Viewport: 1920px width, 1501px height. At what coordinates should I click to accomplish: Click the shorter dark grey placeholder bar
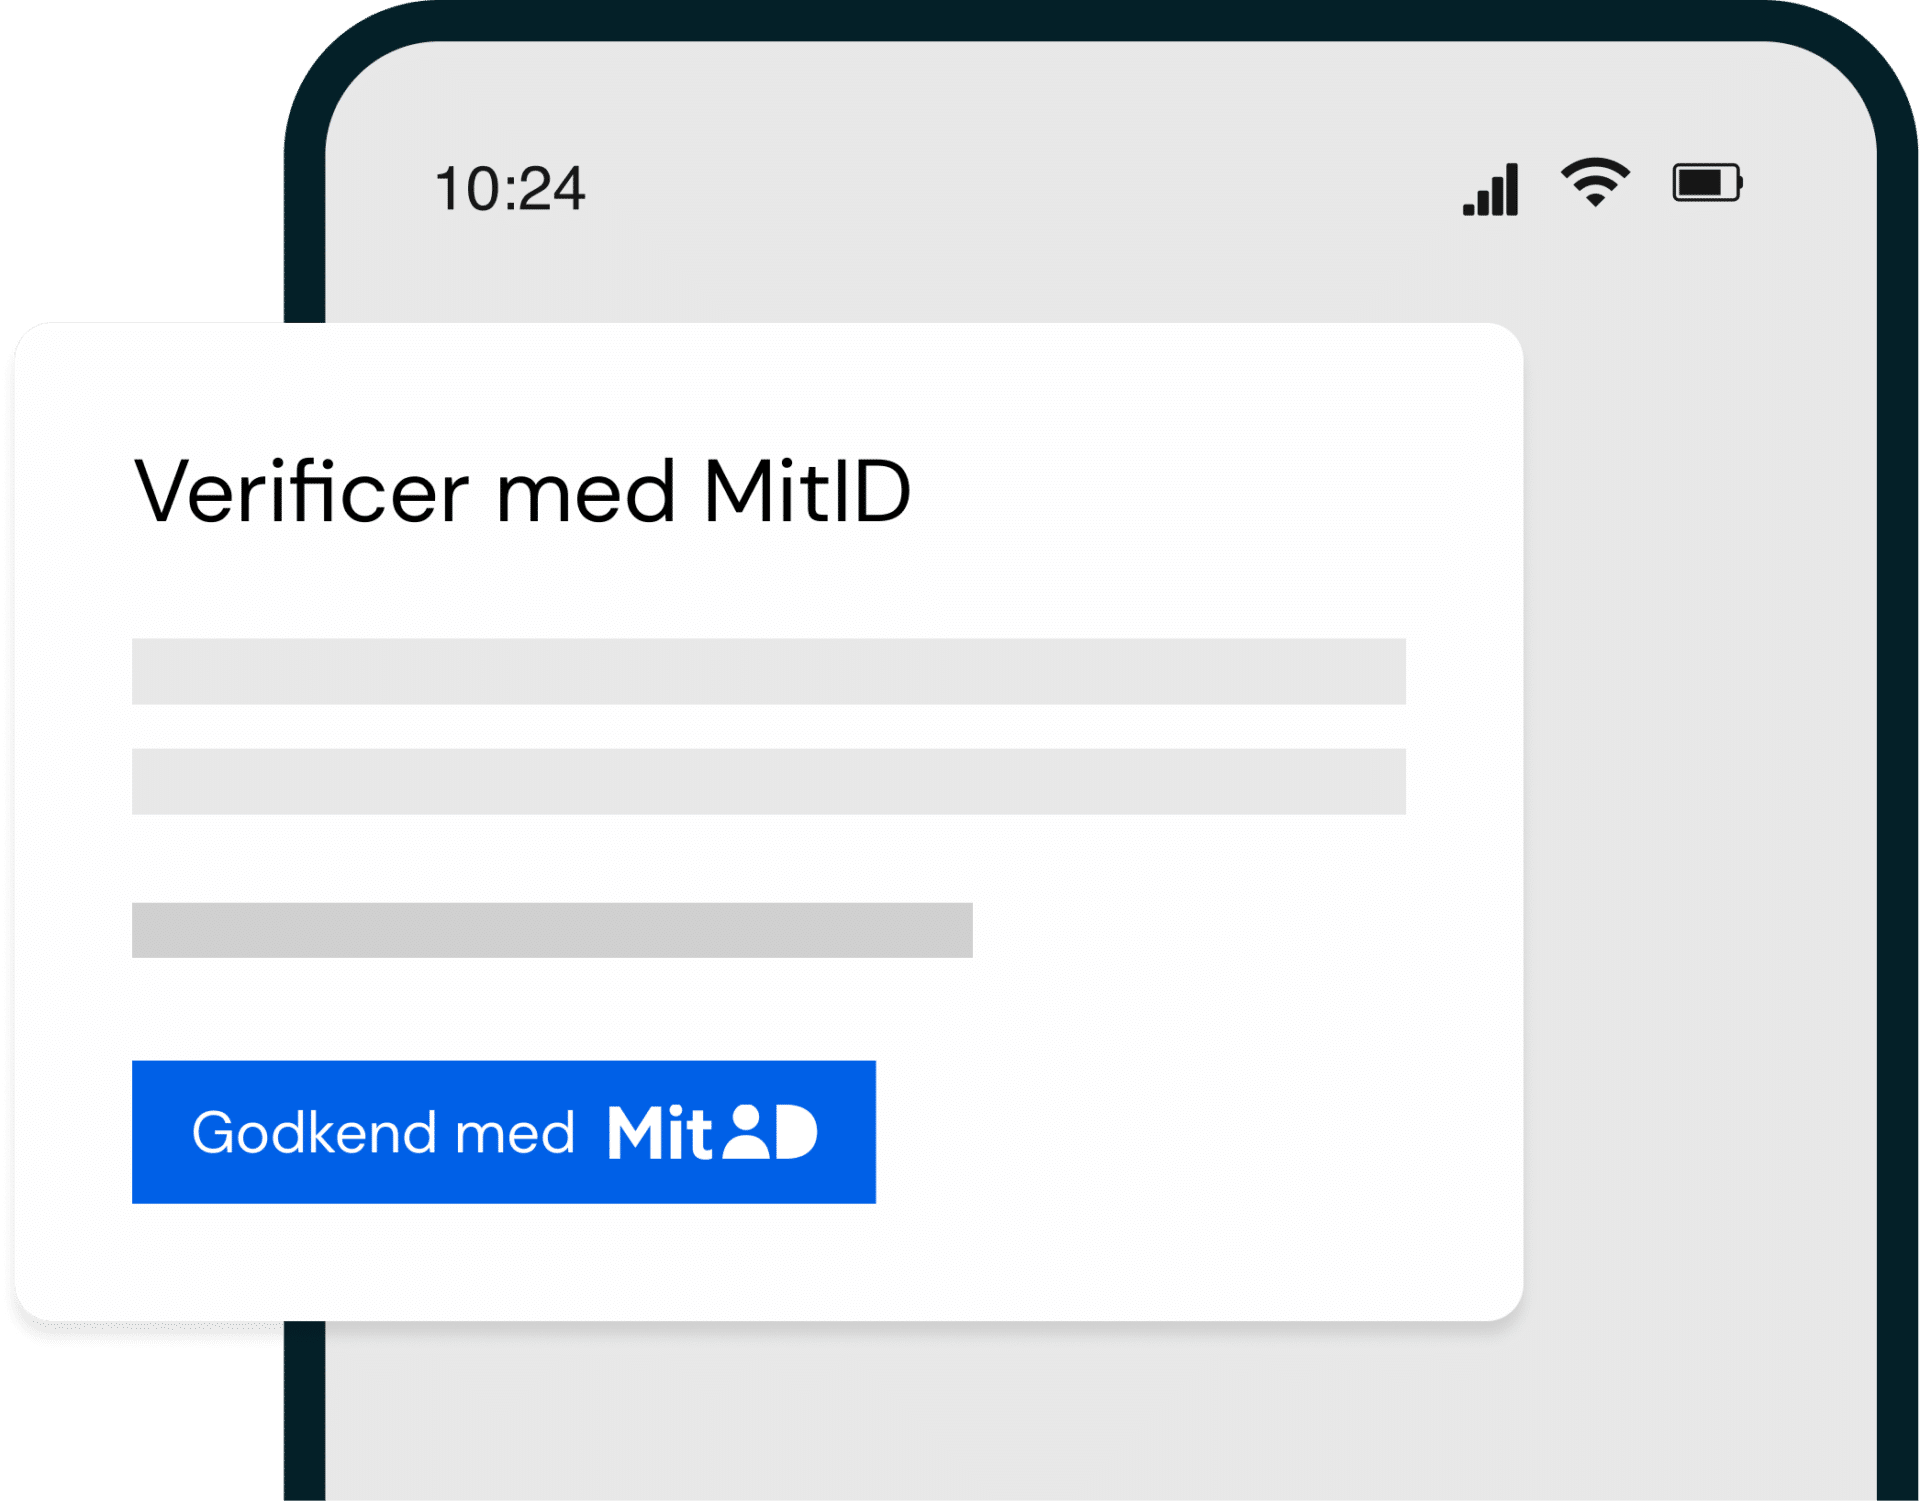tap(552, 930)
